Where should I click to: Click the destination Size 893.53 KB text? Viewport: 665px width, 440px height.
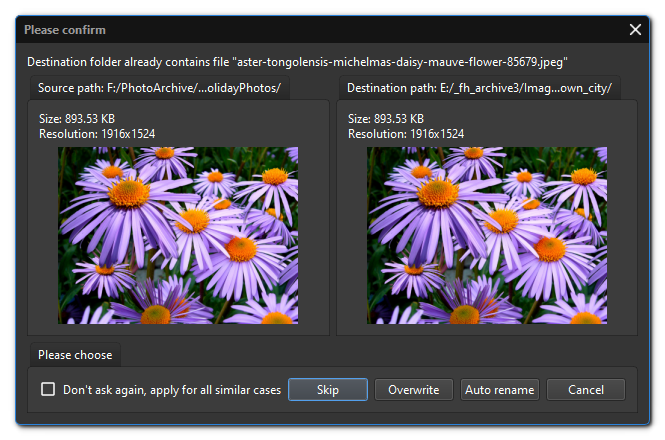(x=386, y=118)
